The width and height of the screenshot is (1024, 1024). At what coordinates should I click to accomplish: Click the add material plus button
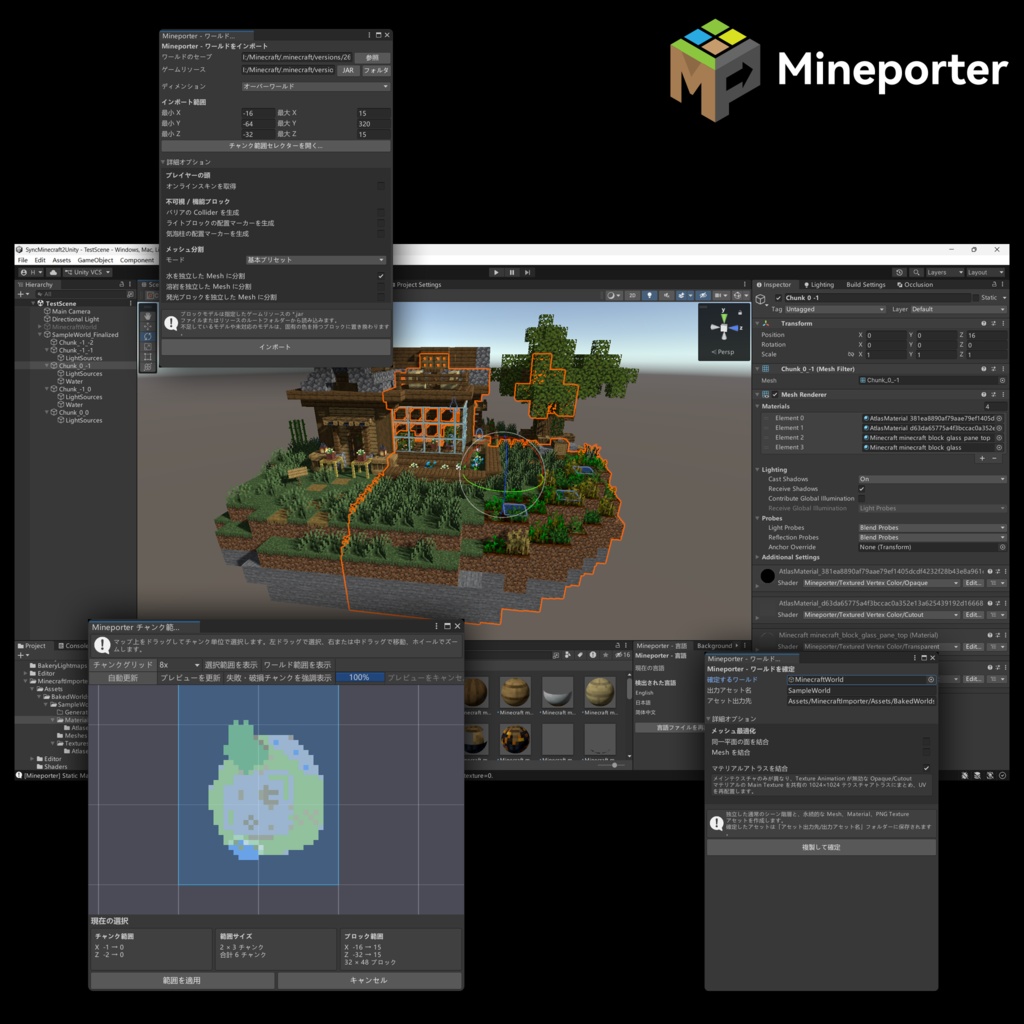click(x=982, y=458)
